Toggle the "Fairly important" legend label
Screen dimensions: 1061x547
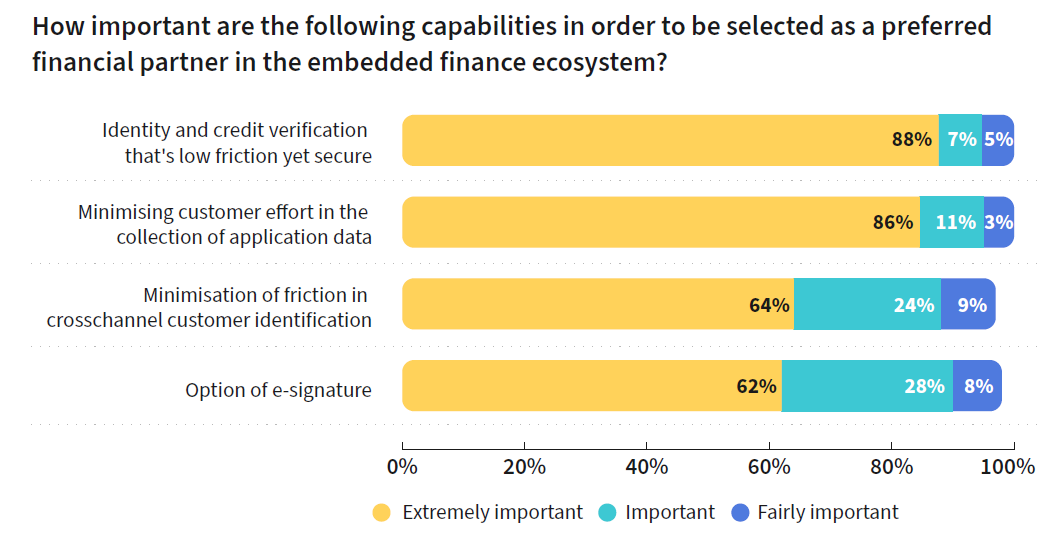pos(827,513)
